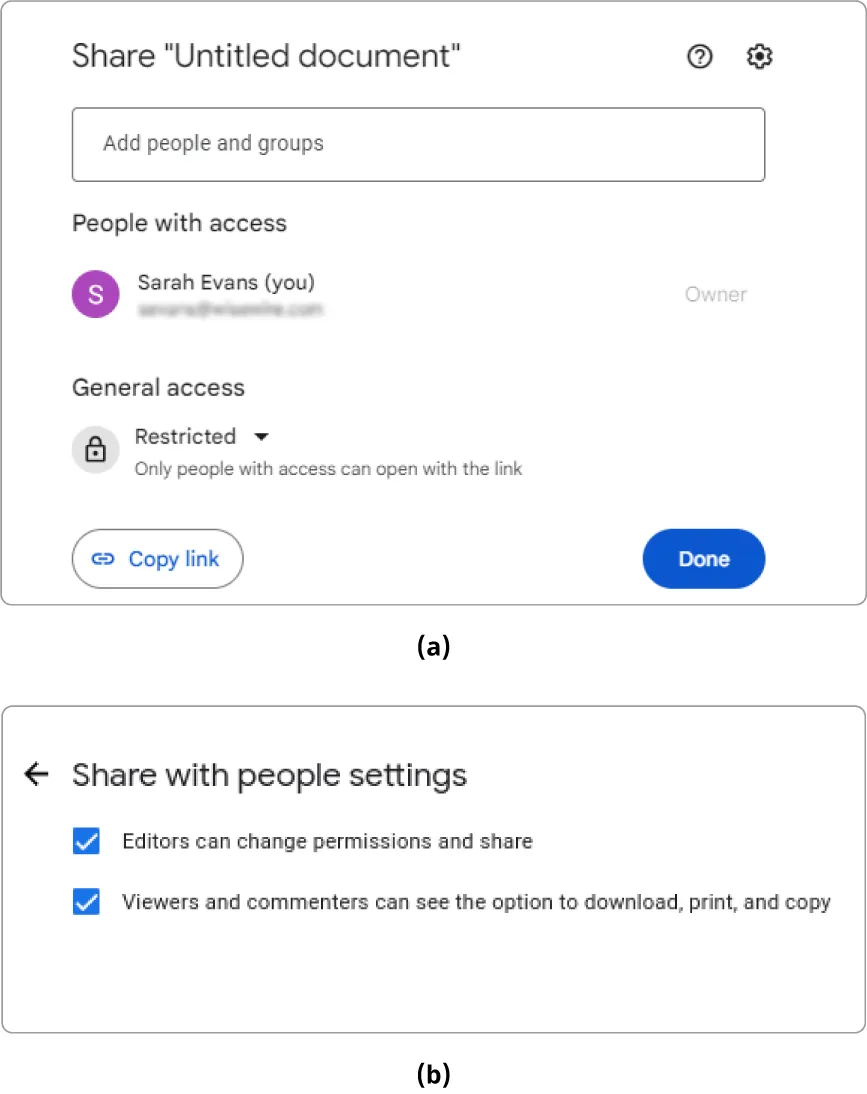
Task: Click the General access section header
Action: [x=158, y=388]
